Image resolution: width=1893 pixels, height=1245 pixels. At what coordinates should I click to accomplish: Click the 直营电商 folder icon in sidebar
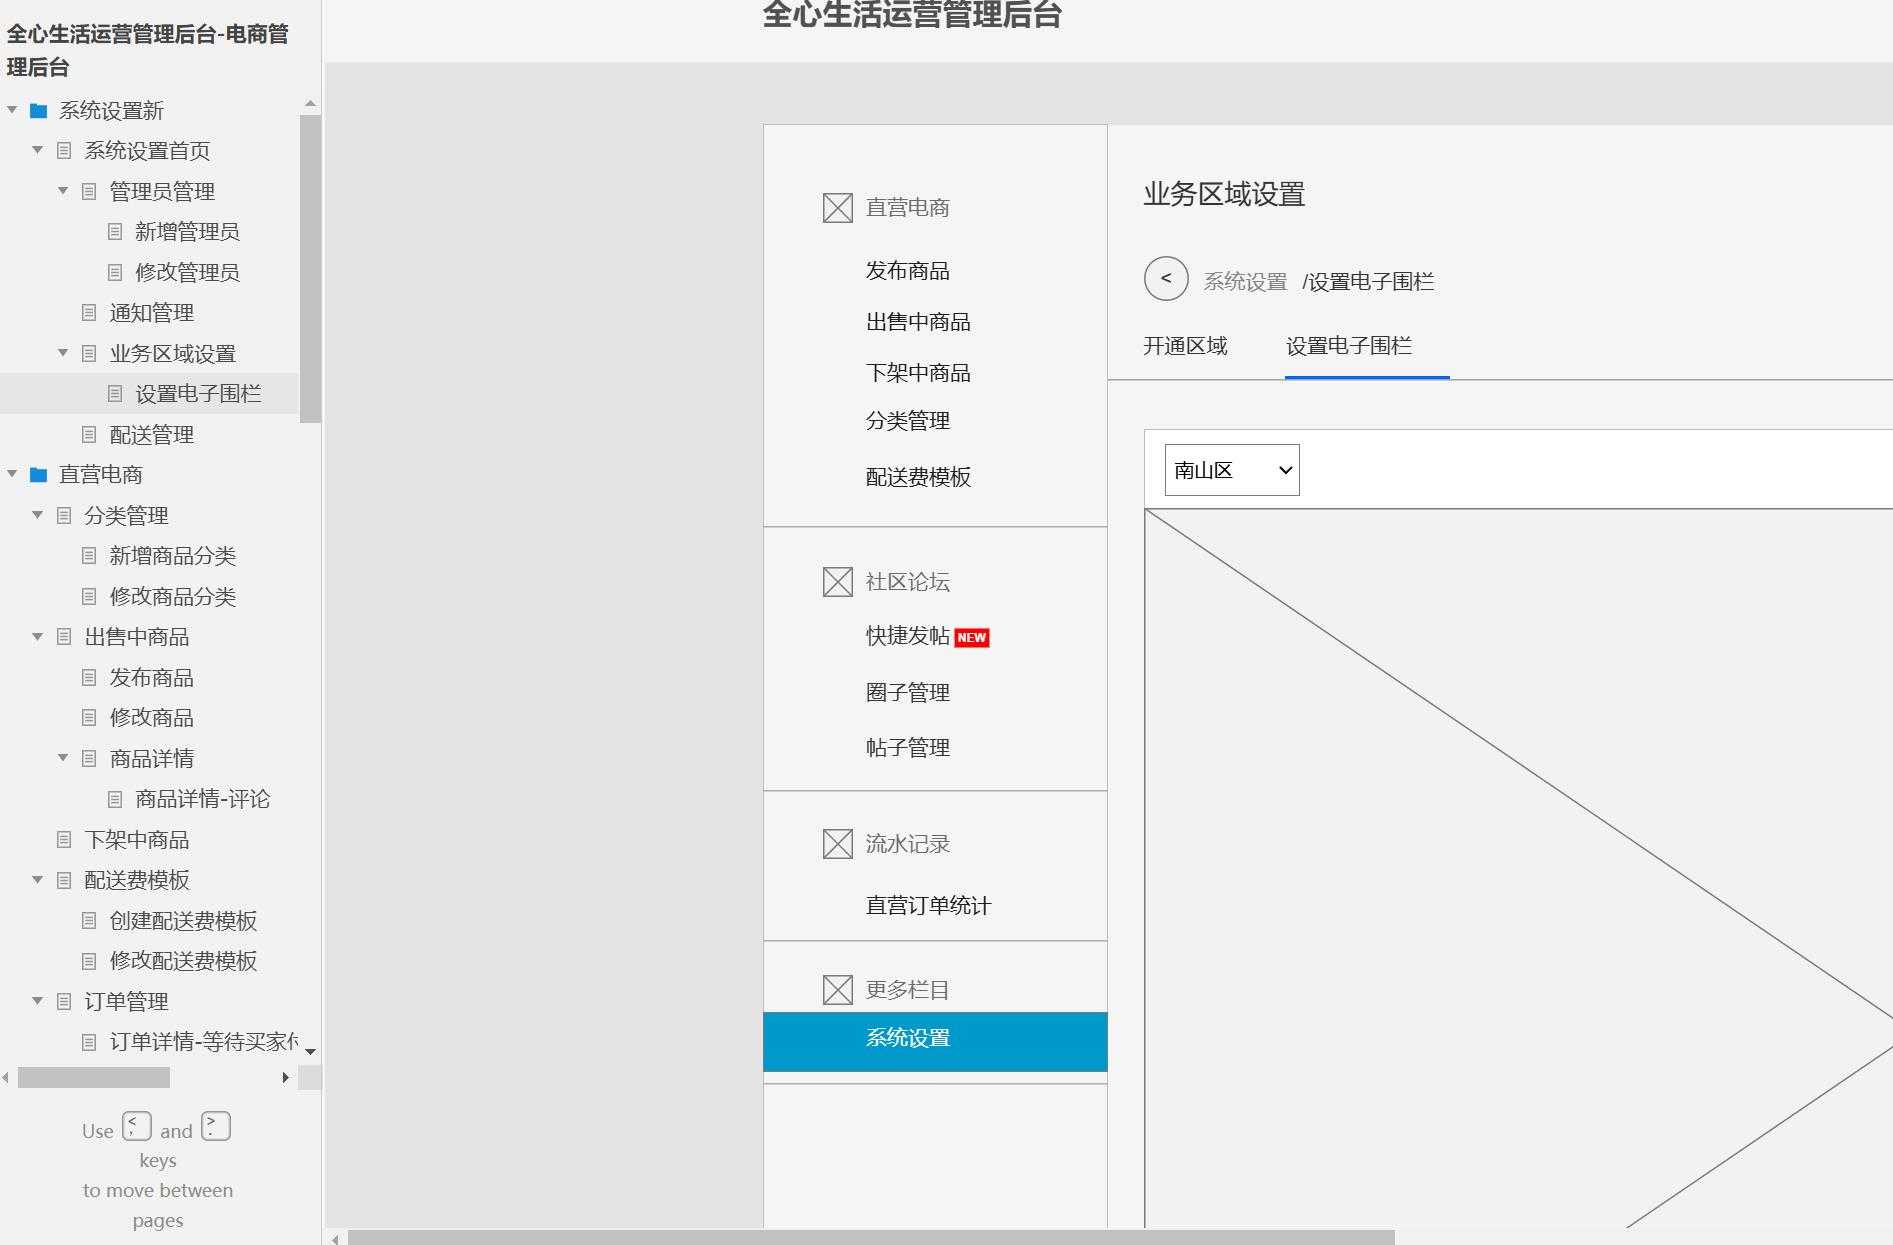point(38,475)
